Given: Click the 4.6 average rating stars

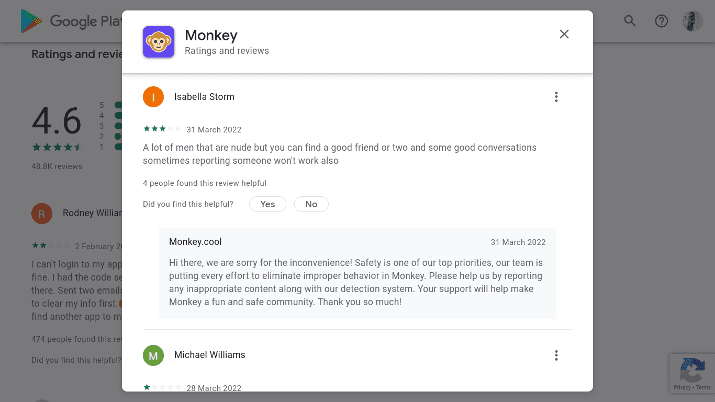Looking at the screenshot, I should 55,147.
